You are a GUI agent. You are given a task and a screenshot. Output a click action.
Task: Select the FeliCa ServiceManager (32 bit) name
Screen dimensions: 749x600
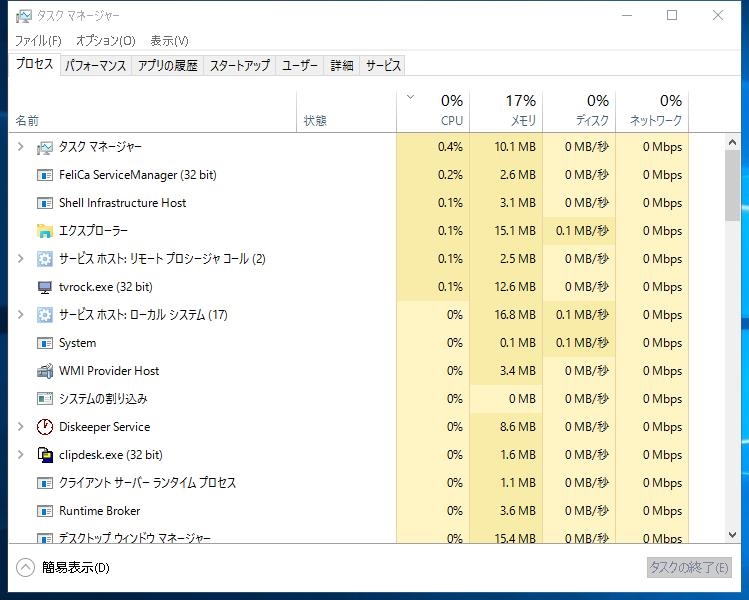(x=138, y=175)
